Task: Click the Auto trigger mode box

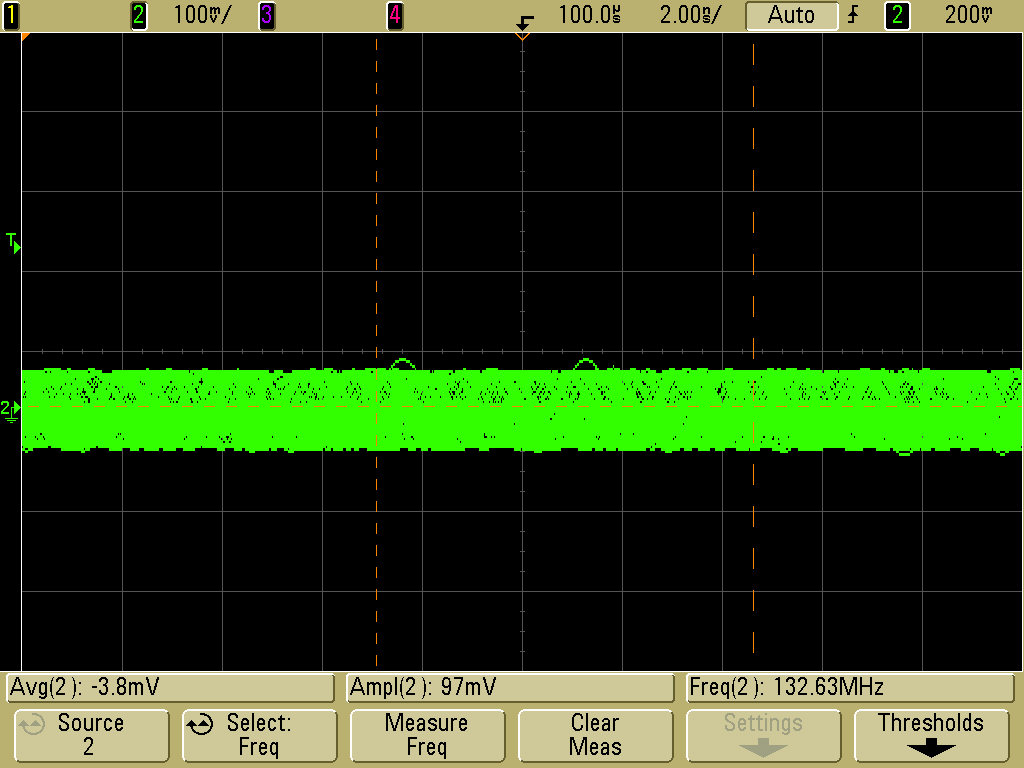Action: [x=792, y=15]
